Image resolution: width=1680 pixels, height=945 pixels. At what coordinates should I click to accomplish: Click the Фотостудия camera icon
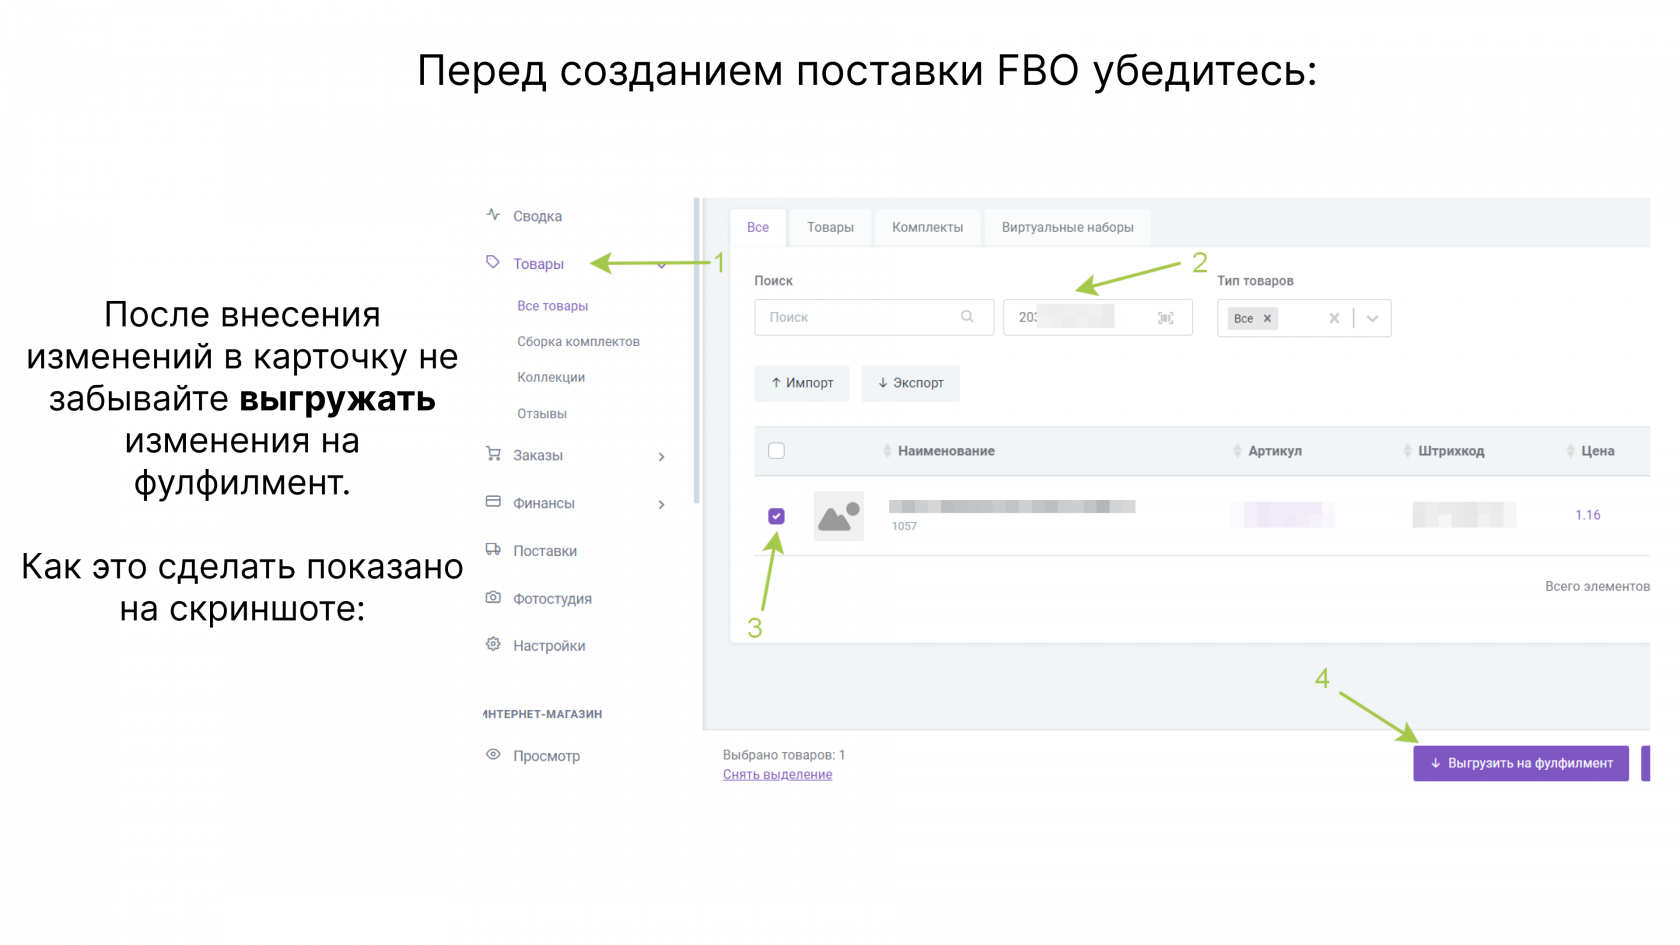pos(493,597)
